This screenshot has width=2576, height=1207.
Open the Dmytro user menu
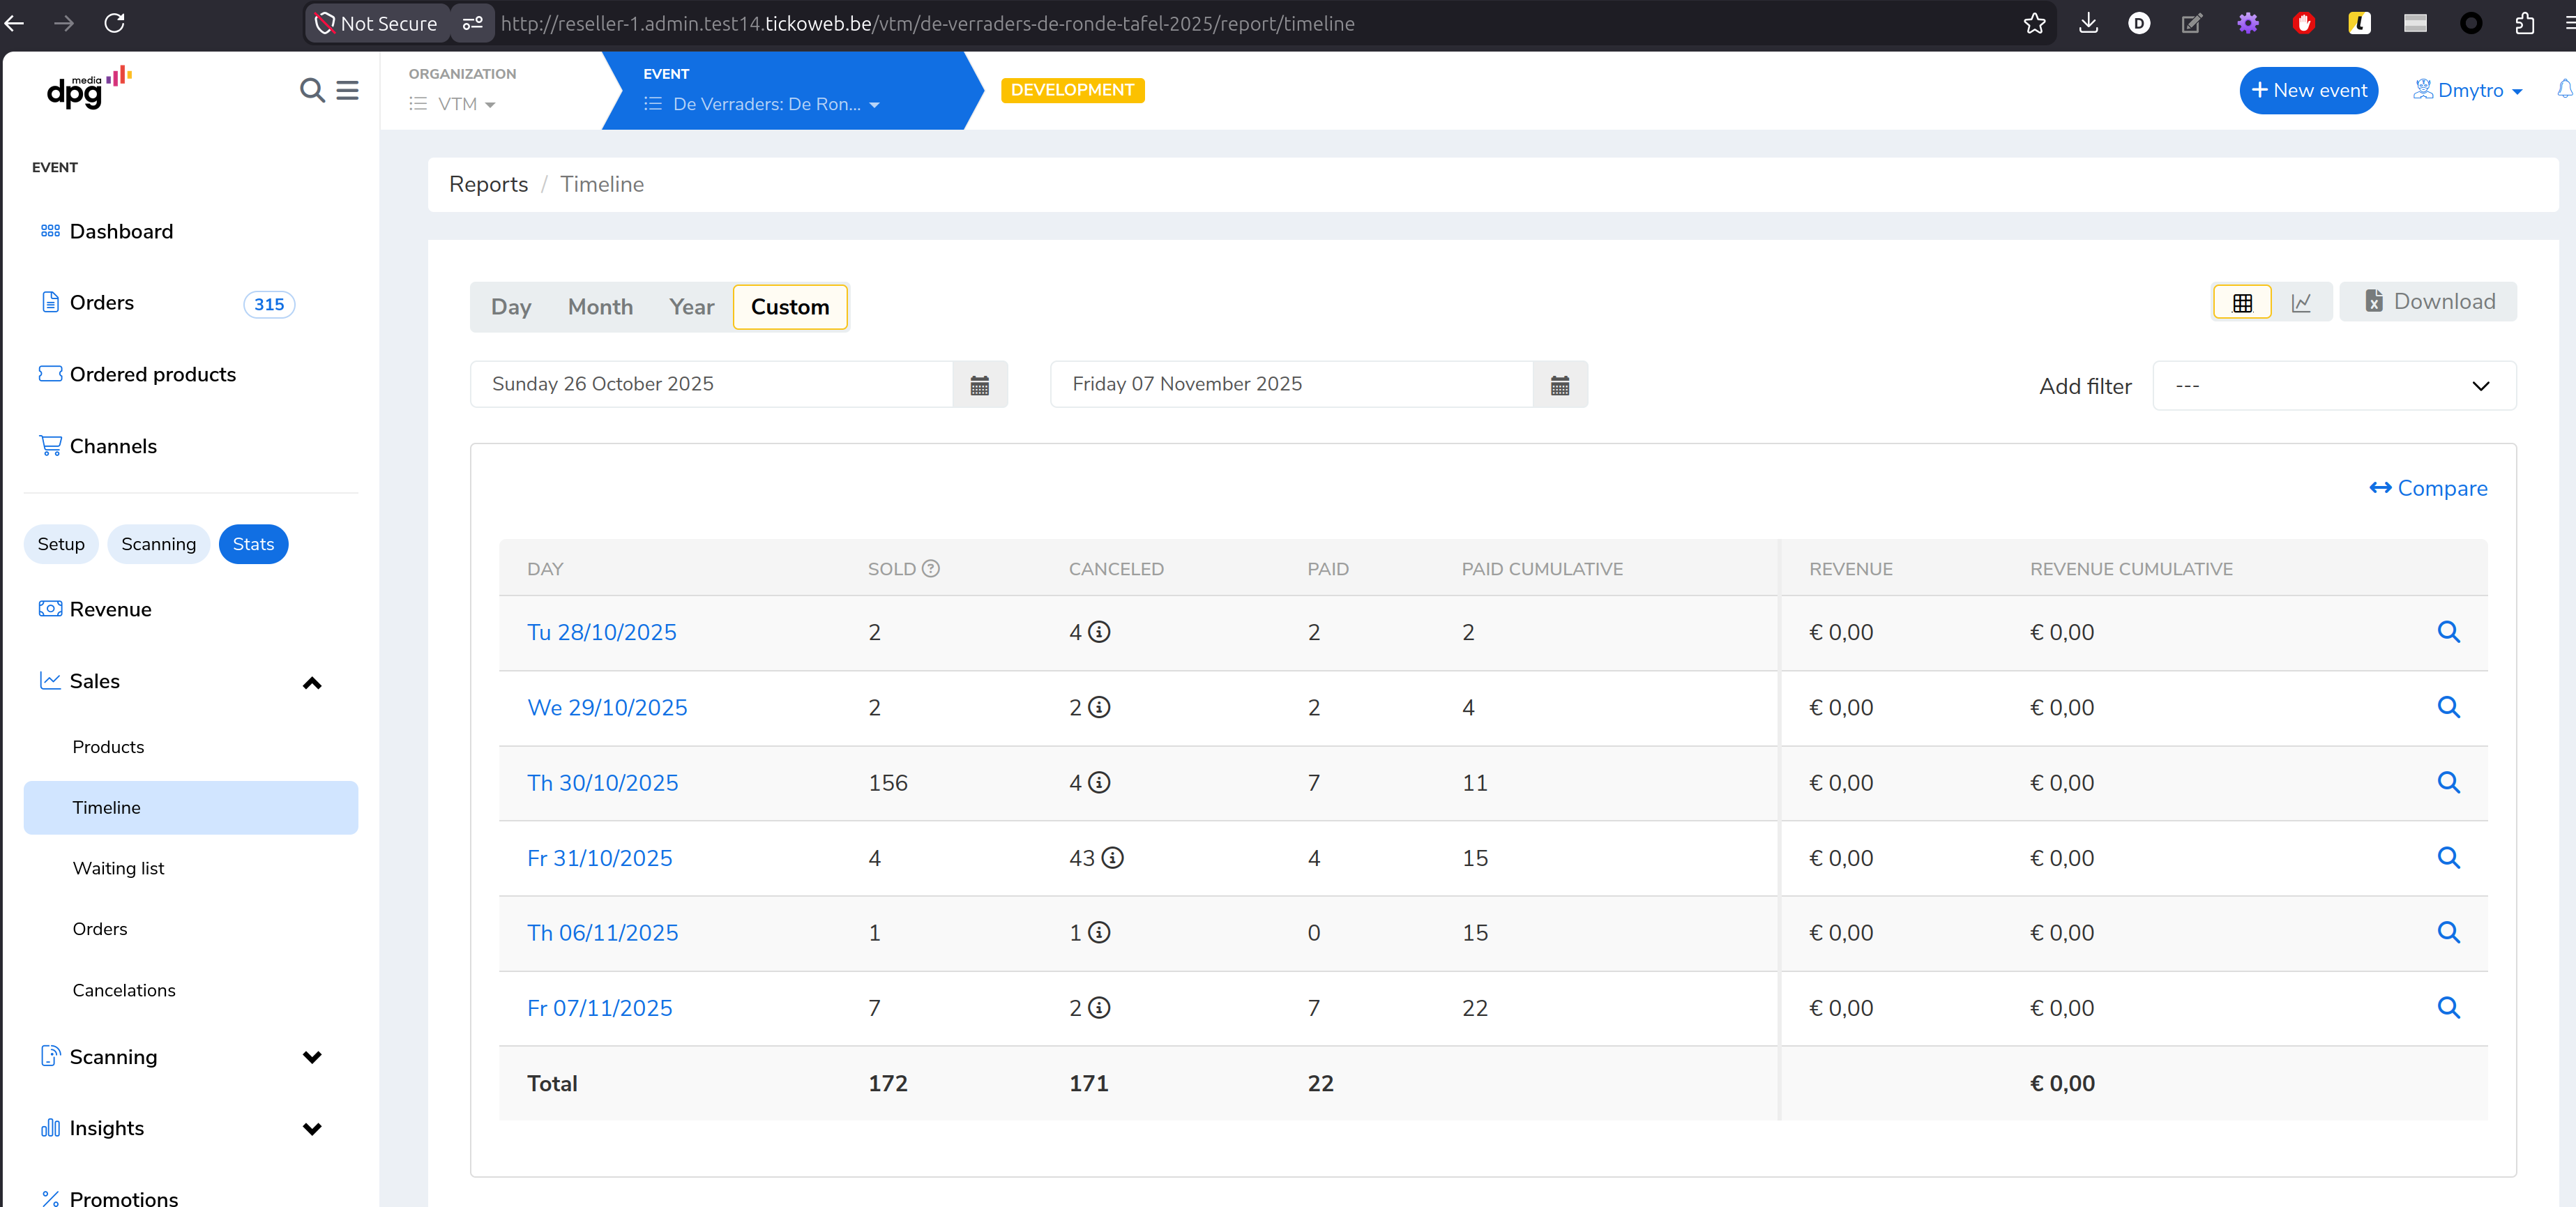click(x=2468, y=90)
